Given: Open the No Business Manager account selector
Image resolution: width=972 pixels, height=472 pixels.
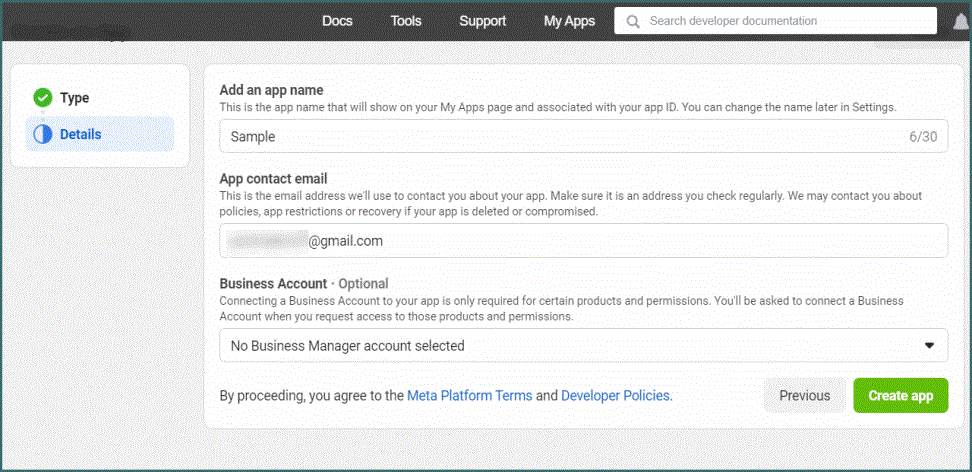Looking at the screenshot, I should [570, 346].
